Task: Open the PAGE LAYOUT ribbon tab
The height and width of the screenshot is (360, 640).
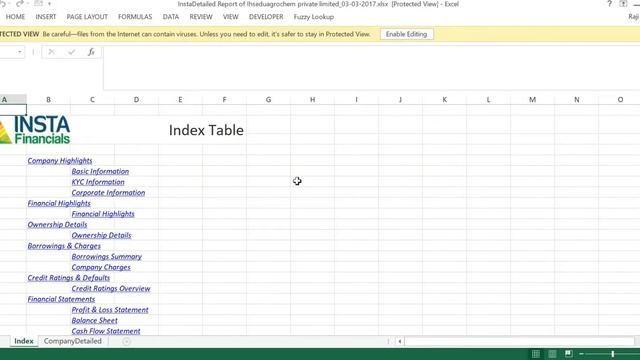Action: click(x=87, y=17)
